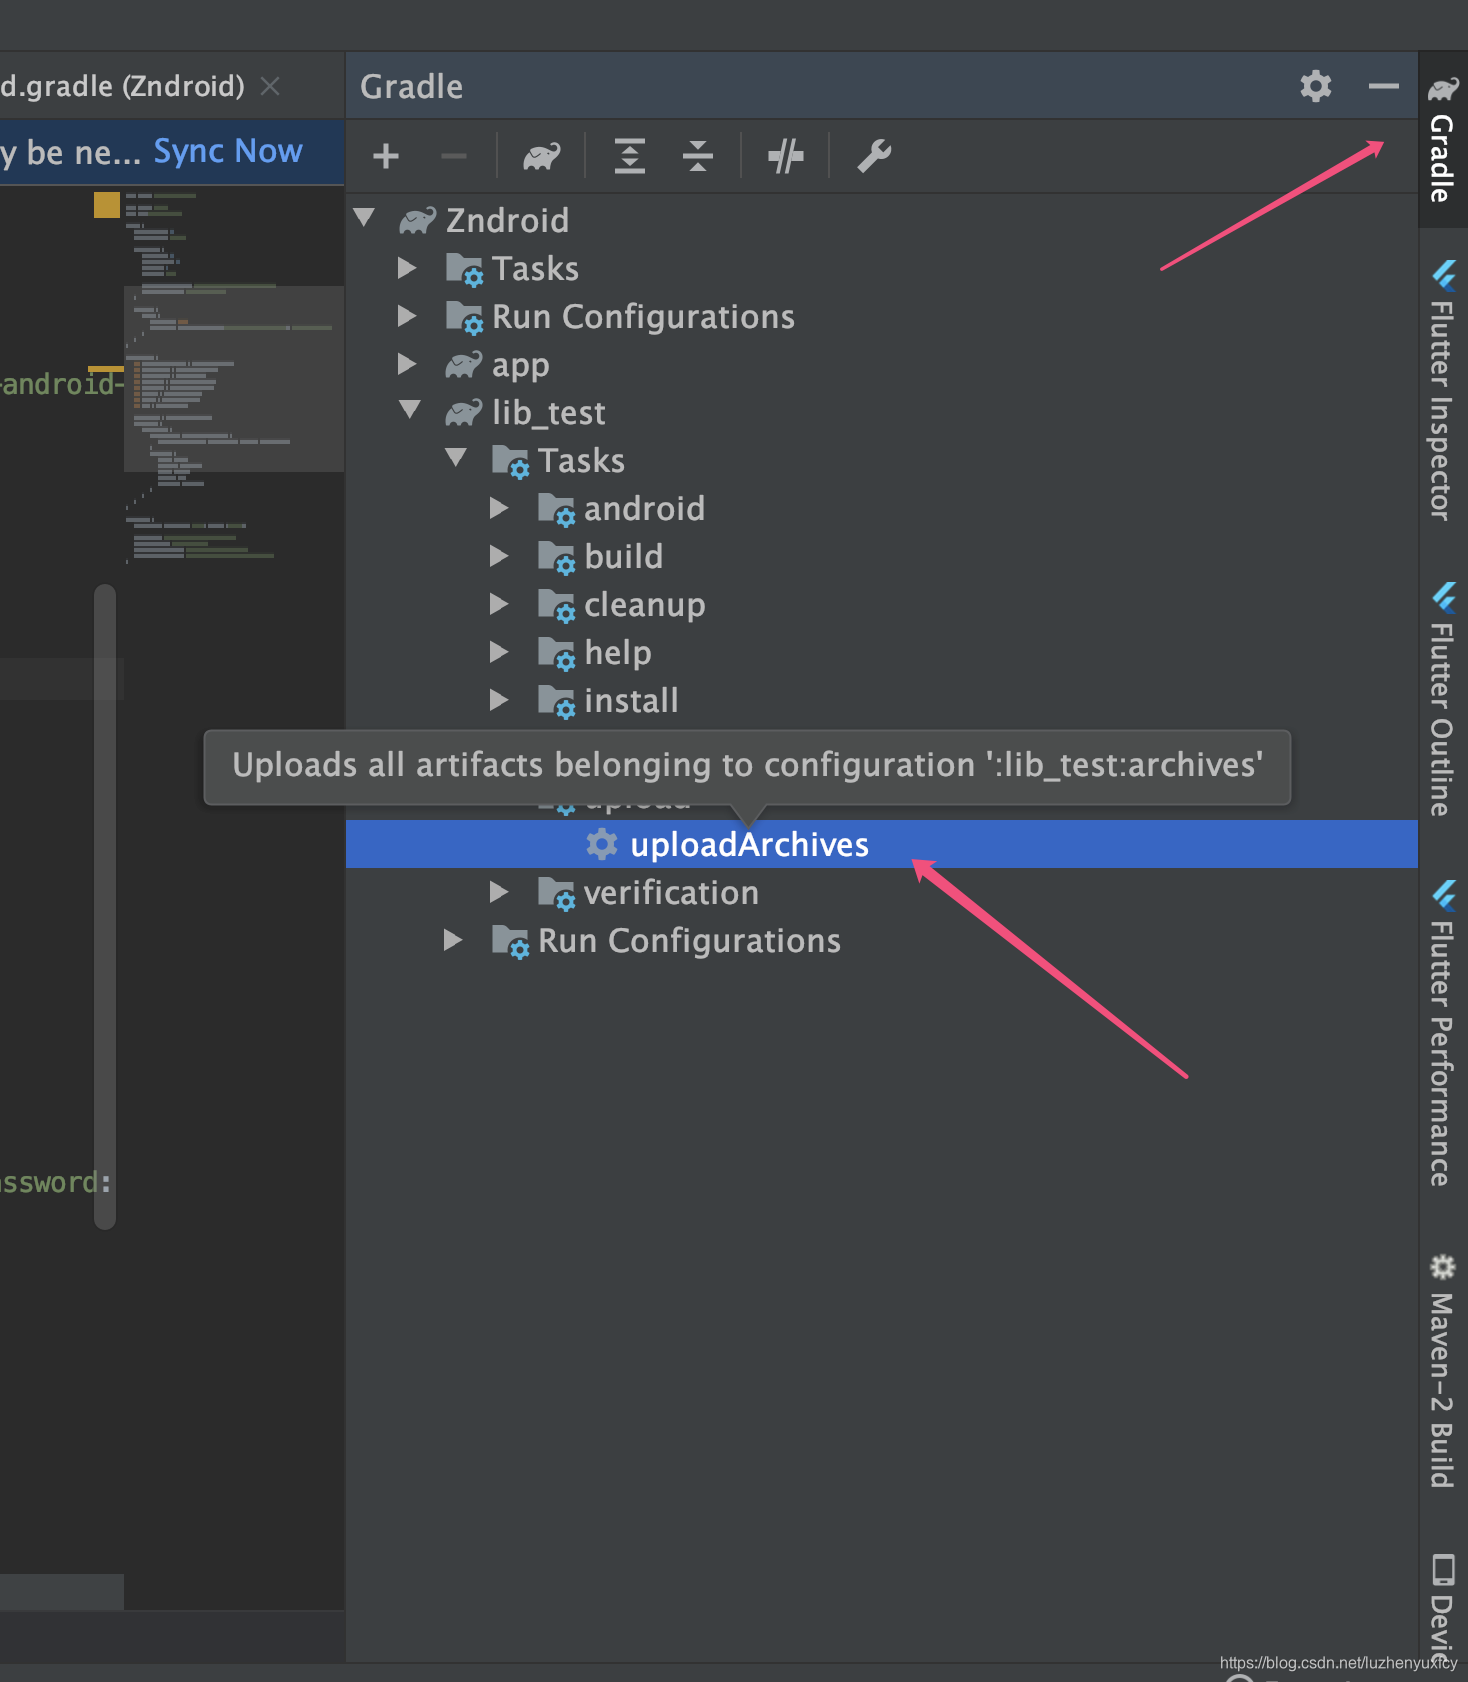Viewport: 1468px width, 1682px height.
Task: Select the lib_test module label
Action: [x=548, y=412]
